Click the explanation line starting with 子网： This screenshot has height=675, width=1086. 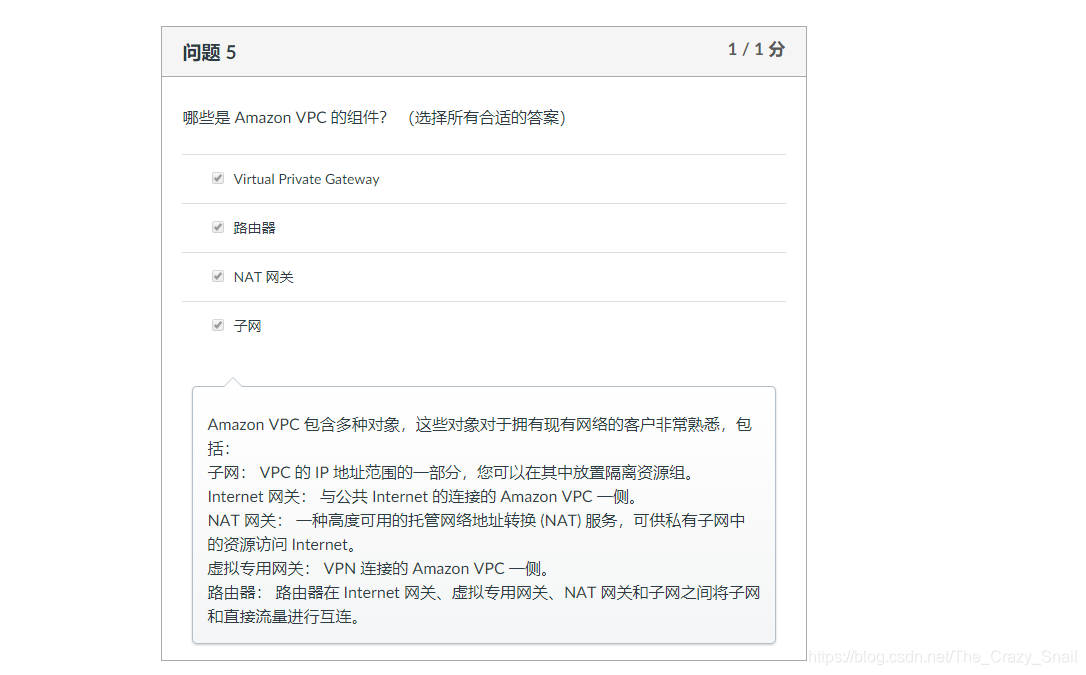click(x=451, y=473)
